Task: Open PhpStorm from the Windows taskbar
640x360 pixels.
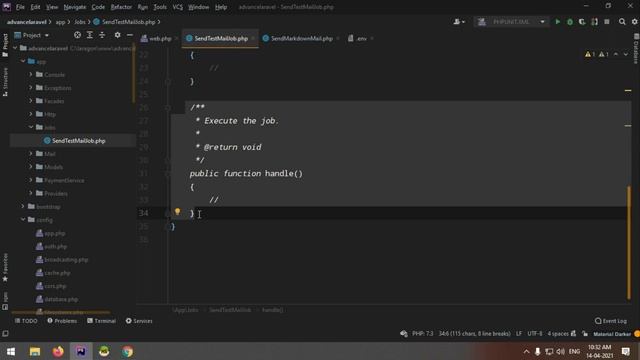Action: 81,351
